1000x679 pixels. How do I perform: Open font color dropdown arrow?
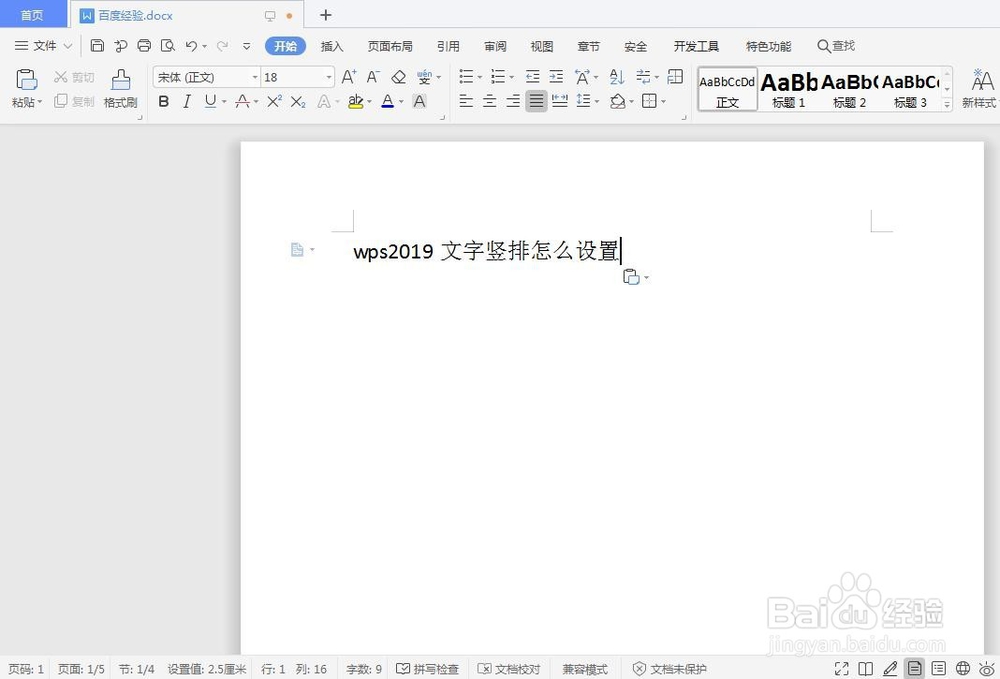click(401, 102)
